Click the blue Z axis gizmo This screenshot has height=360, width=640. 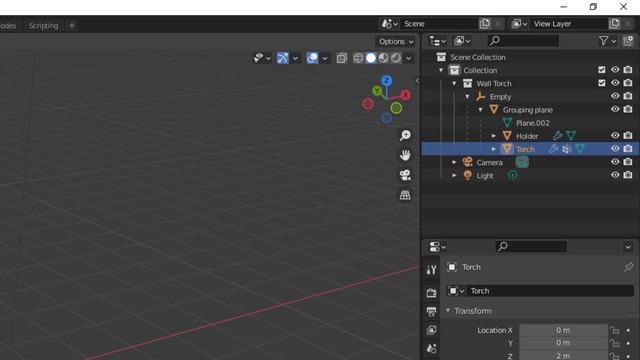coord(386,80)
